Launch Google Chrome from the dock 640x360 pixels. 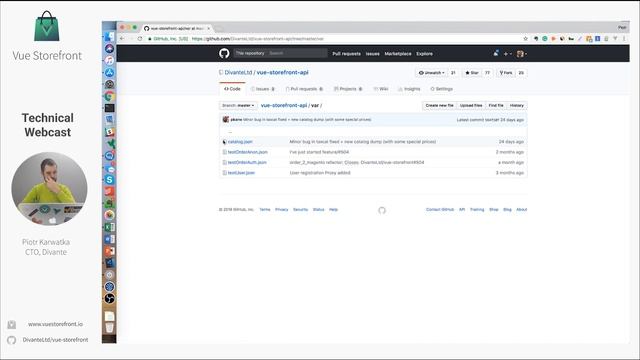click(109, 96)
